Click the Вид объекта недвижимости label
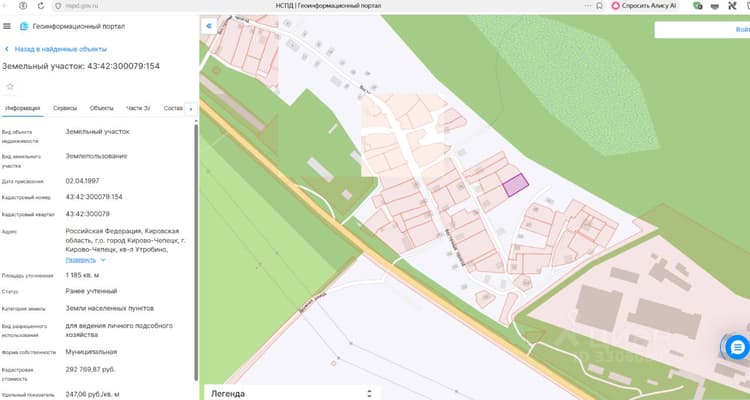 click(20, 136)
